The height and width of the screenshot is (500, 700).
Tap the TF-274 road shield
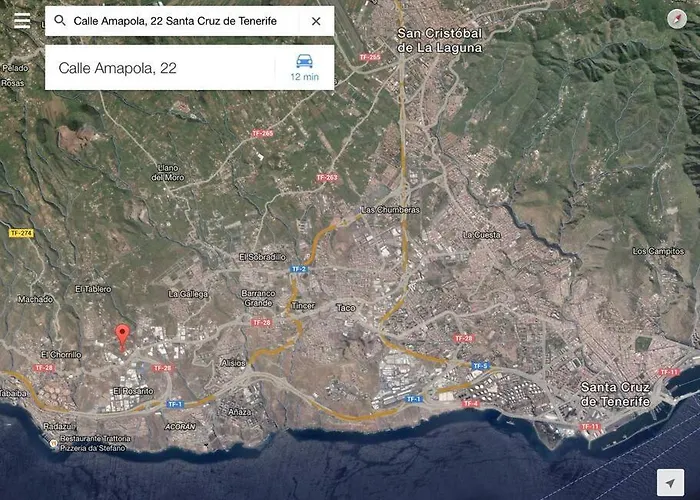pyautogui.click(x=20, y=233)
